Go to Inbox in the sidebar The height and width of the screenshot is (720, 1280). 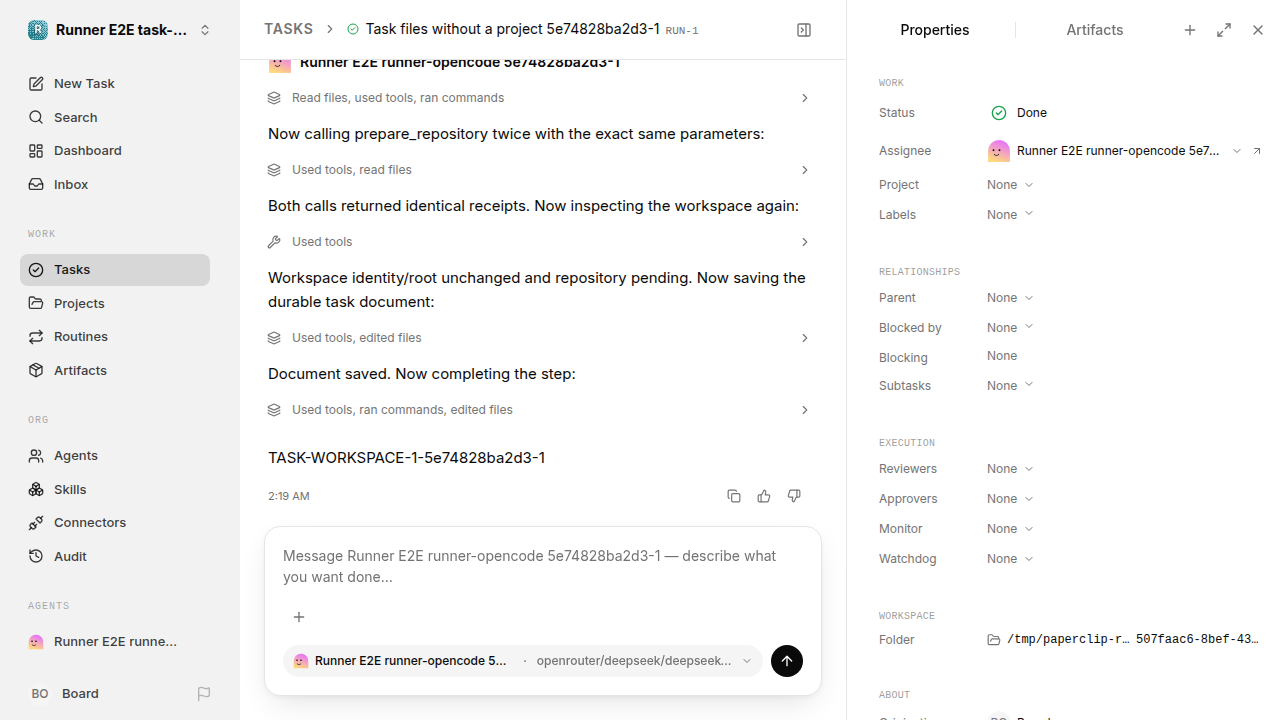(x=115, y=184)
